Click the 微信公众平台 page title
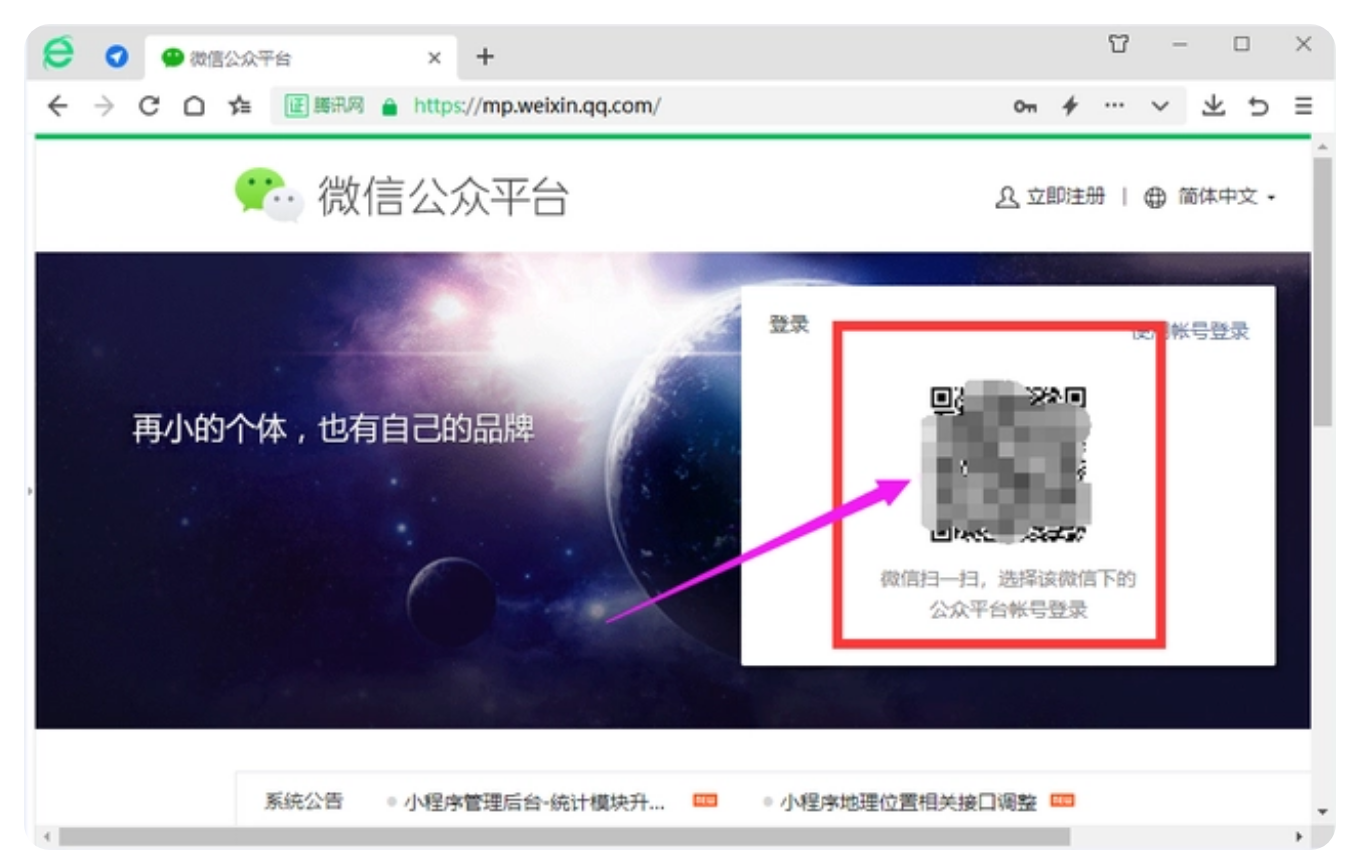Image resolution: width=1358 pixels, height=863 pixels. (x=443, y=196)
